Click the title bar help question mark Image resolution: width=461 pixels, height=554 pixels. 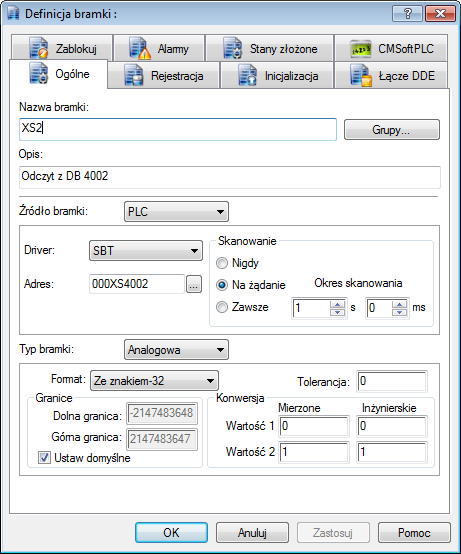click(407, 13)
